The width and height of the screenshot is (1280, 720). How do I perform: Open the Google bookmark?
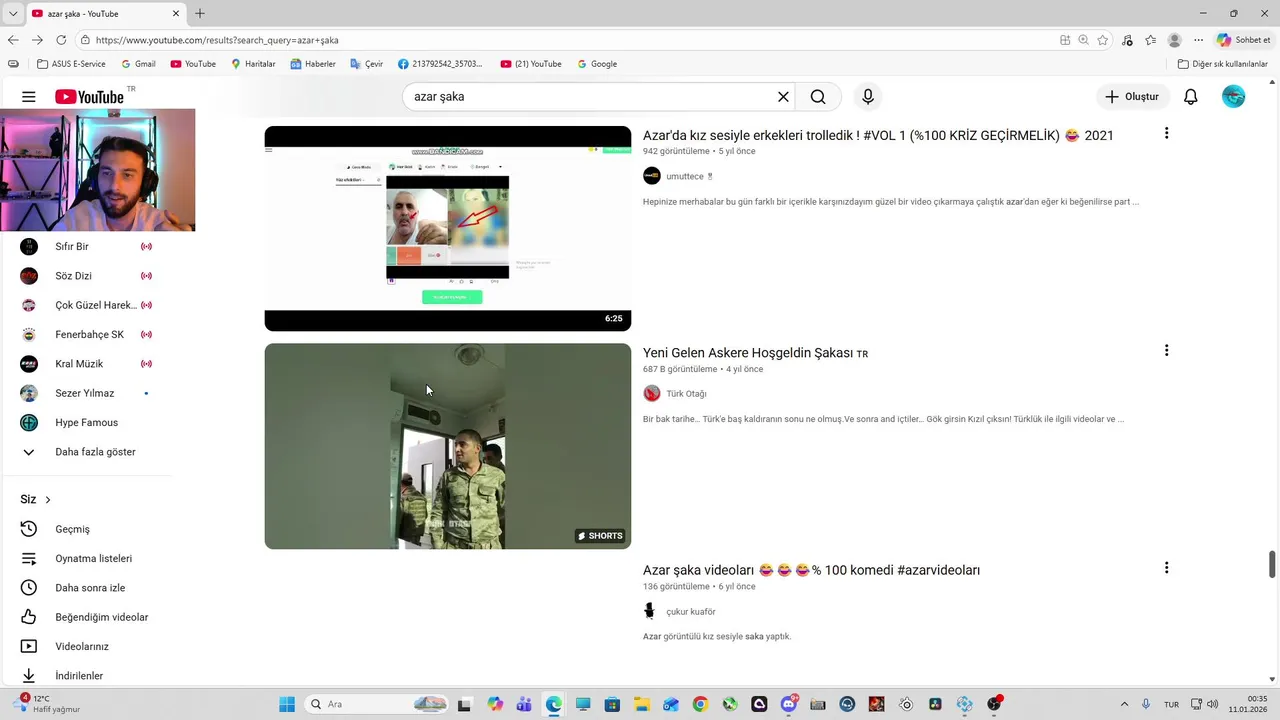597,64
